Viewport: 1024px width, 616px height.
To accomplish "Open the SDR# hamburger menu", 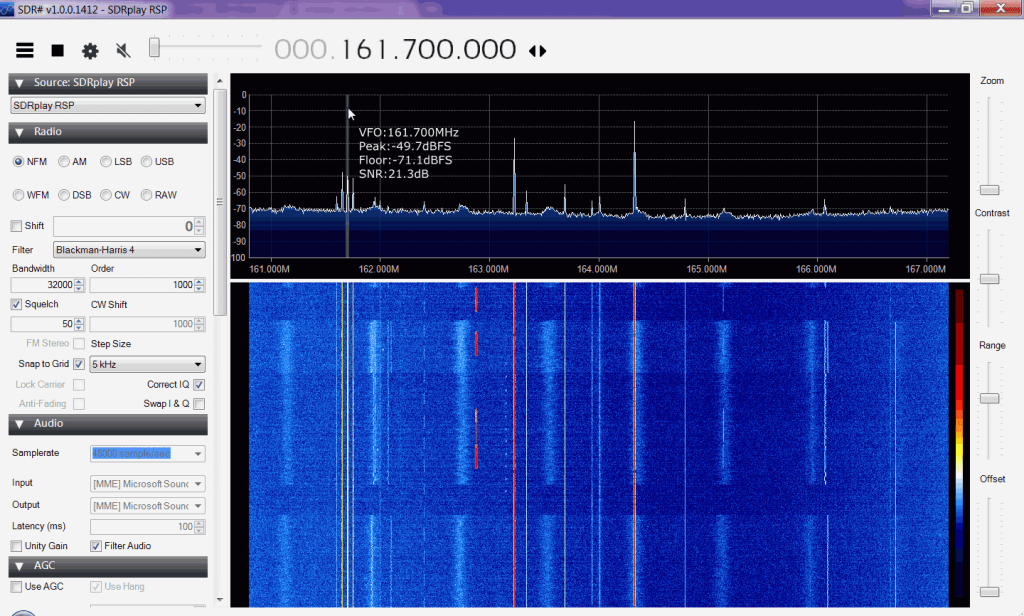I will tap(25, 49).
